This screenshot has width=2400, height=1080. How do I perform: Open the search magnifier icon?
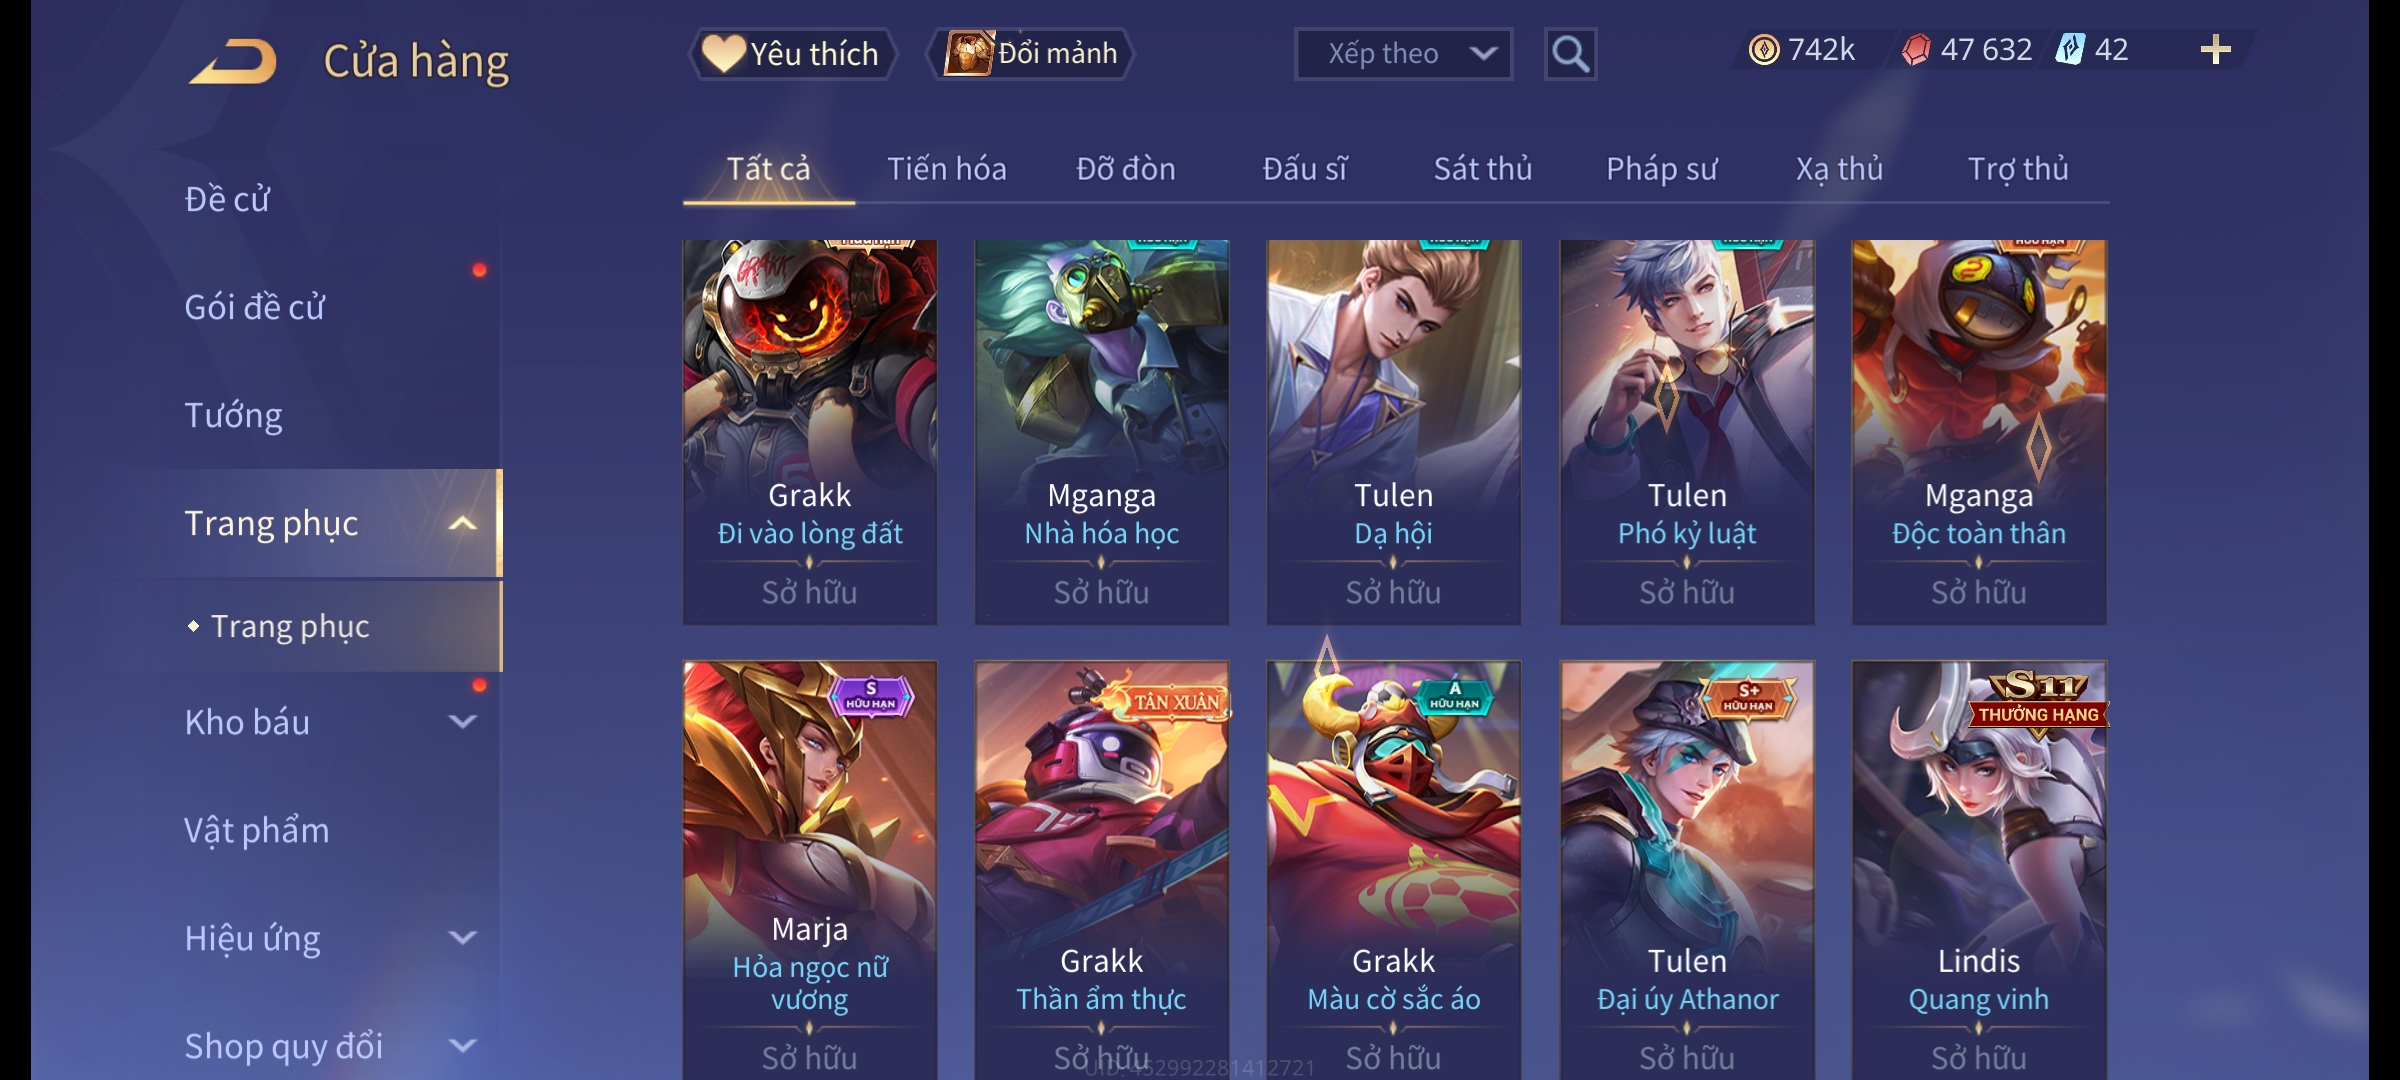(x=1570, y=54)
